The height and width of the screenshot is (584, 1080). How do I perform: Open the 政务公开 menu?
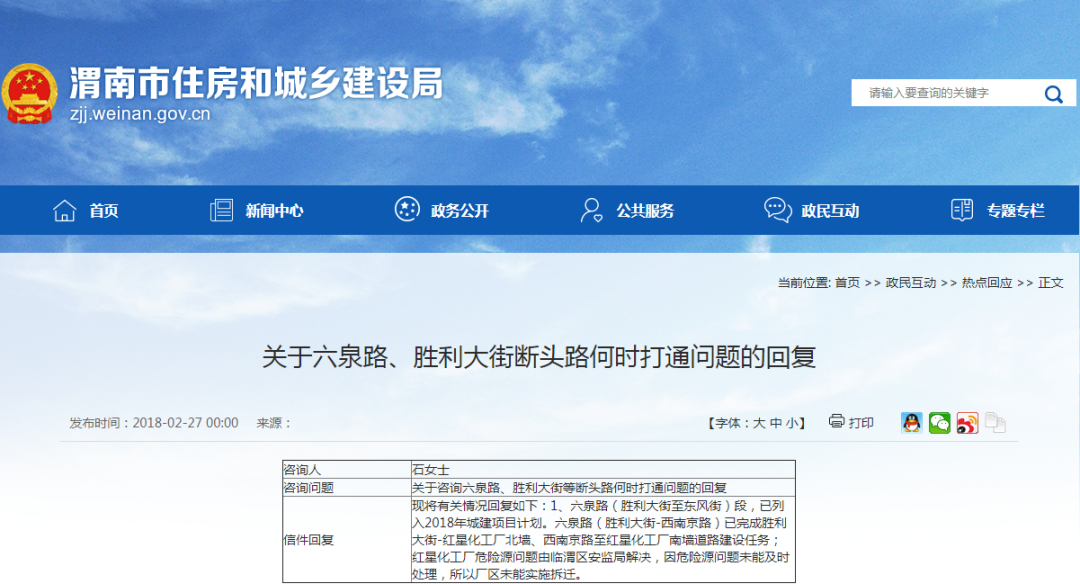point(459,211)
